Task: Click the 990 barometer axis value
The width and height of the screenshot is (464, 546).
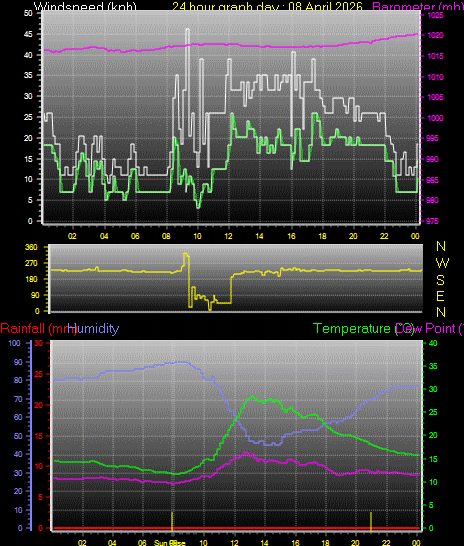Action: pos(433,159)
